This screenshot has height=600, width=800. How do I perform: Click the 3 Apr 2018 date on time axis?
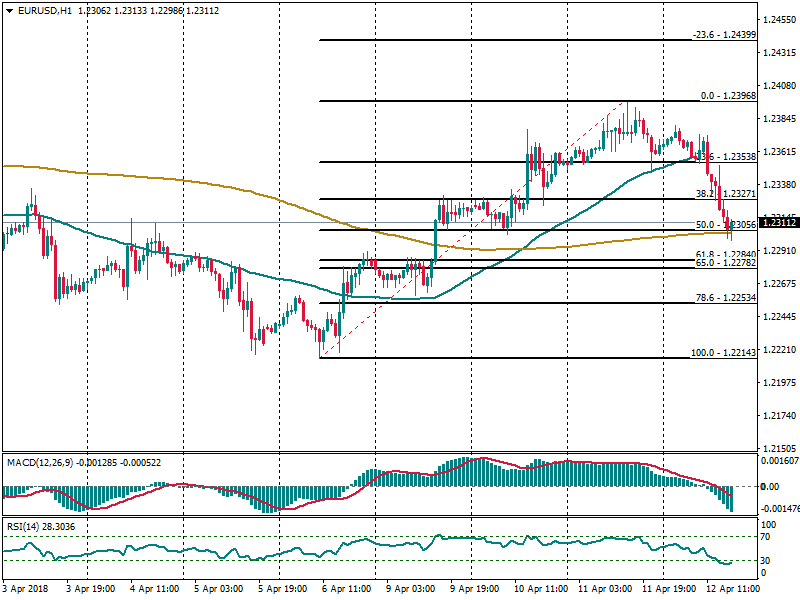tap(26, 591)
